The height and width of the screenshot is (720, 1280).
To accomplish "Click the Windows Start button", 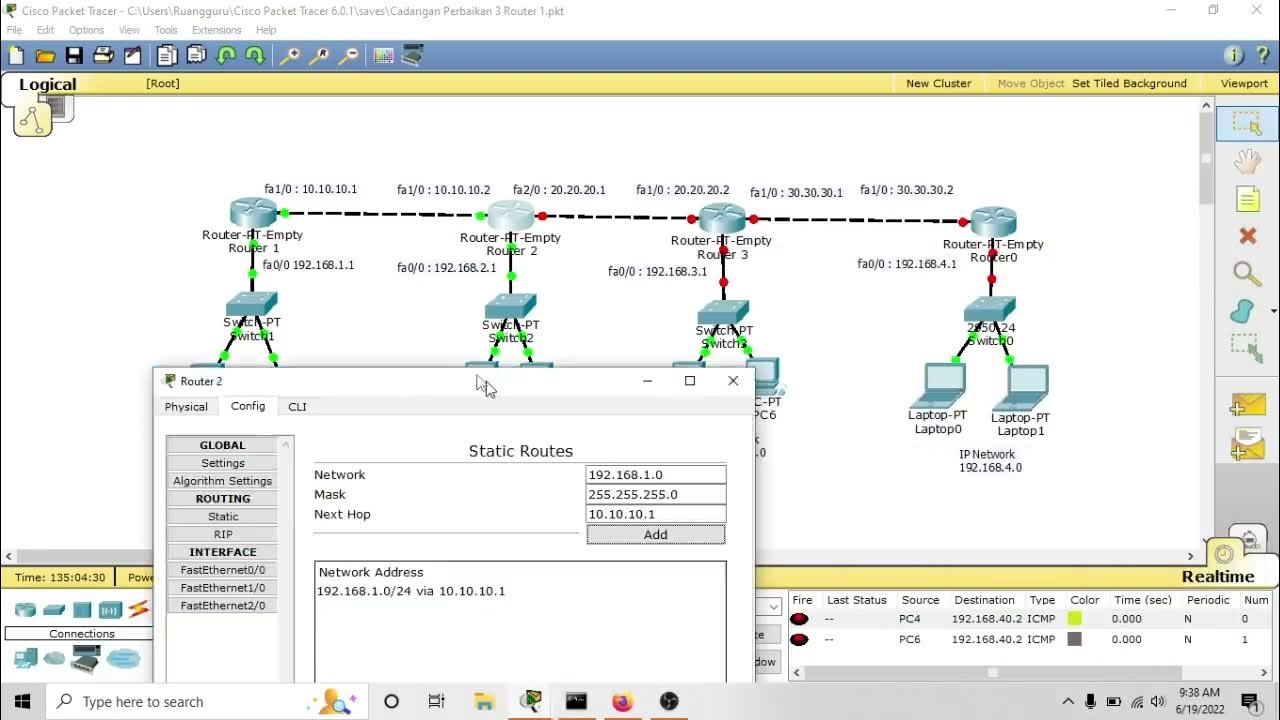I will coord(23,702).
